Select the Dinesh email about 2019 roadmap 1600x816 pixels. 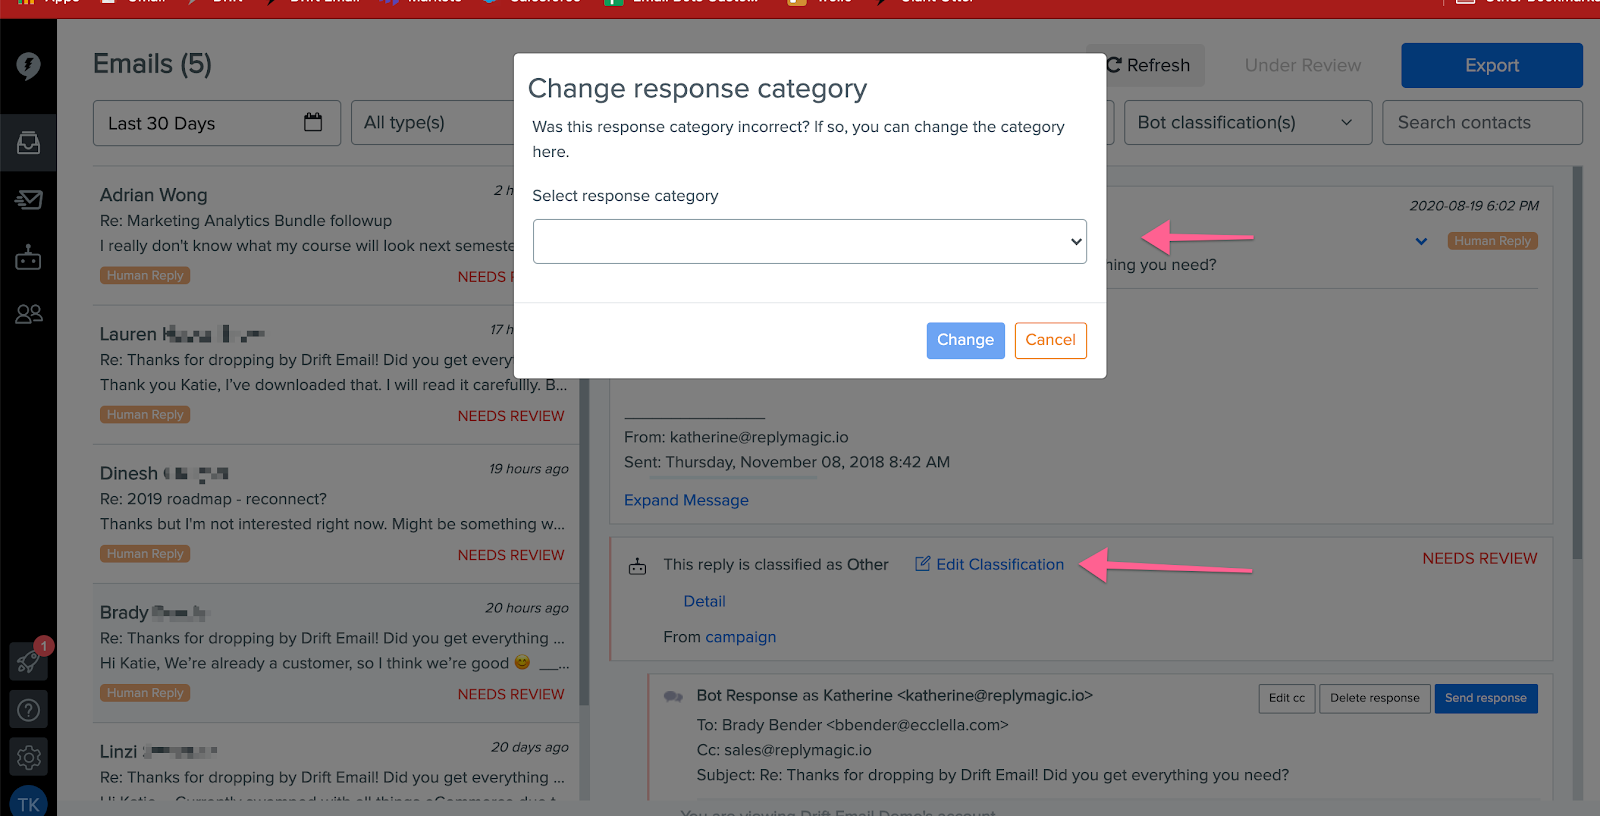[336, 514]
